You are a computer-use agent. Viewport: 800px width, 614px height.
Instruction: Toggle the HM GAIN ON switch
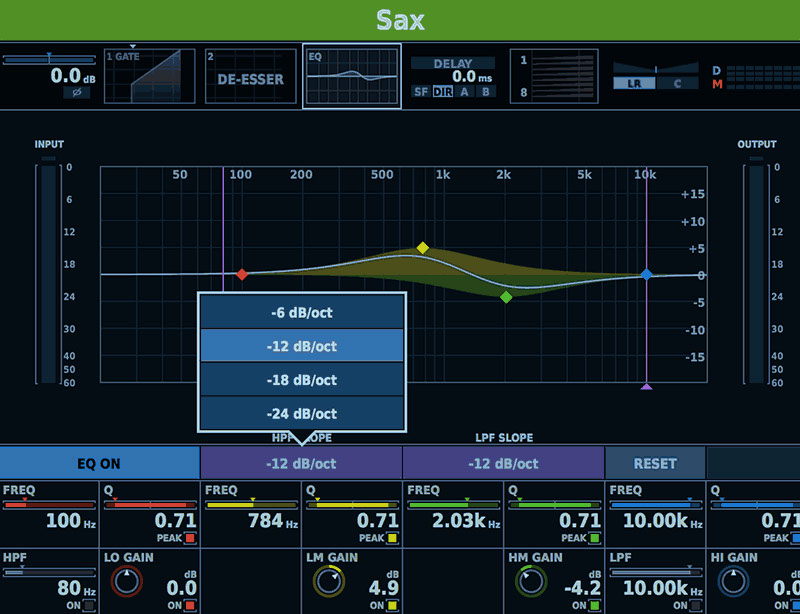coord(593,605)
